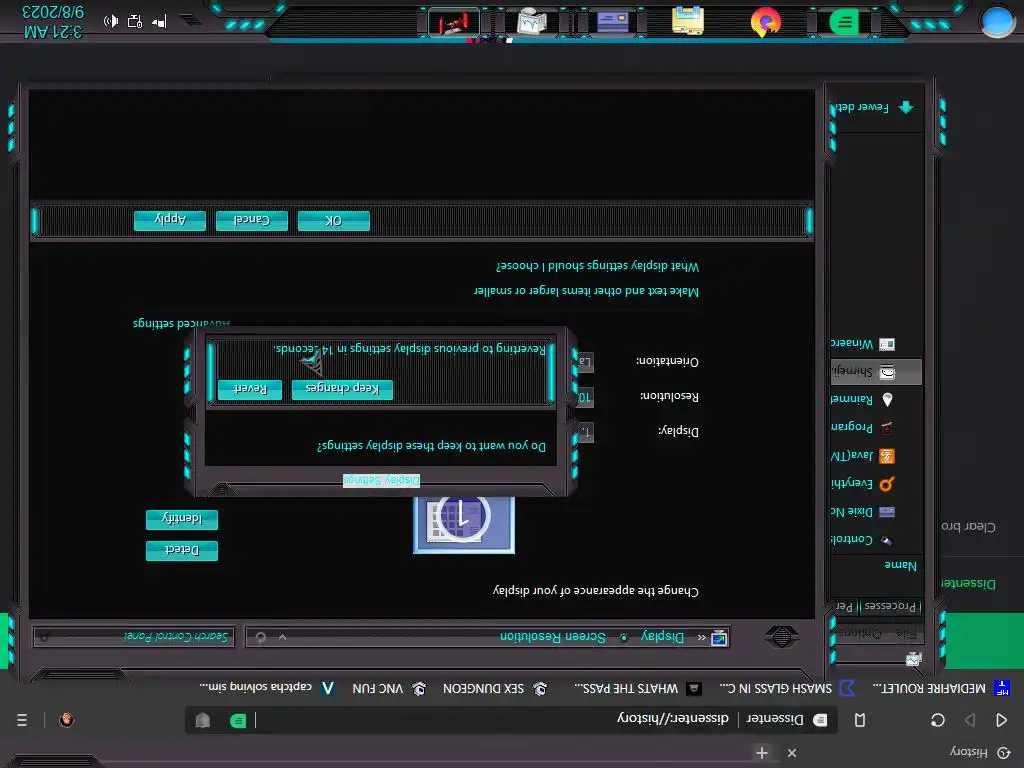The height and width of the screenshot is (768, 1024).
Task: Click the Detect button
Action: tap(182, 551)
